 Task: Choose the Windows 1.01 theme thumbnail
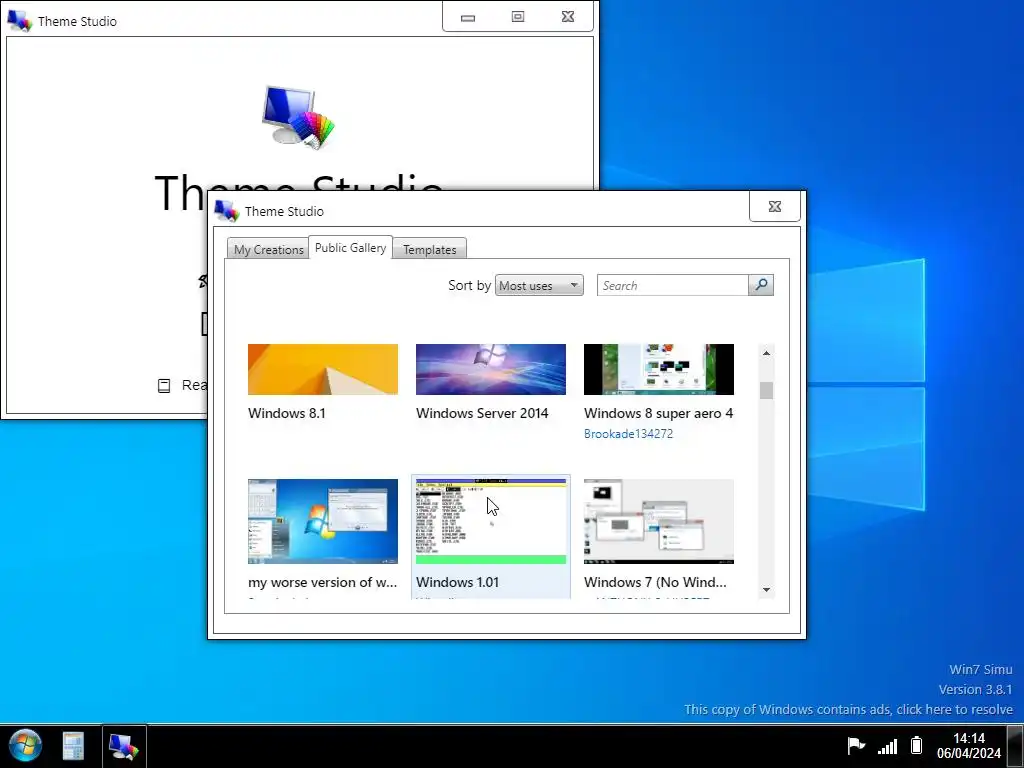pos(491,521)
